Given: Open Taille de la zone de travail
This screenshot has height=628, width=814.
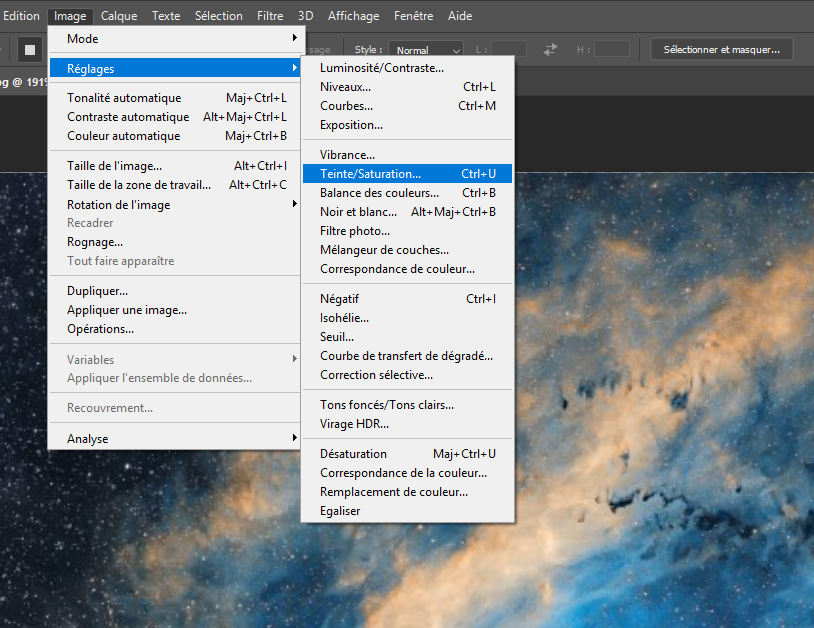Looking at the screenshot, I should coord(175,185).
